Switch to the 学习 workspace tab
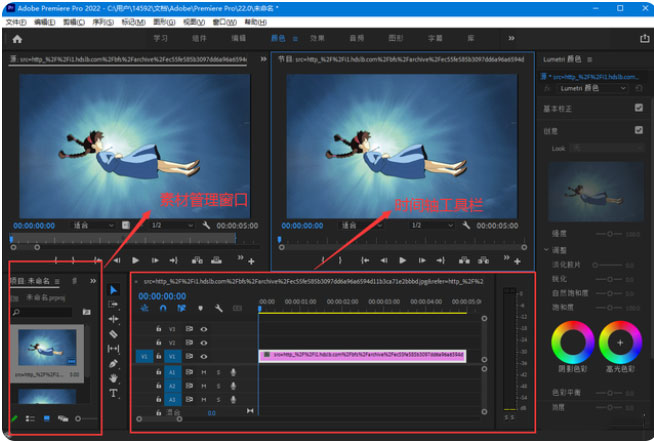 click(161, 38)
